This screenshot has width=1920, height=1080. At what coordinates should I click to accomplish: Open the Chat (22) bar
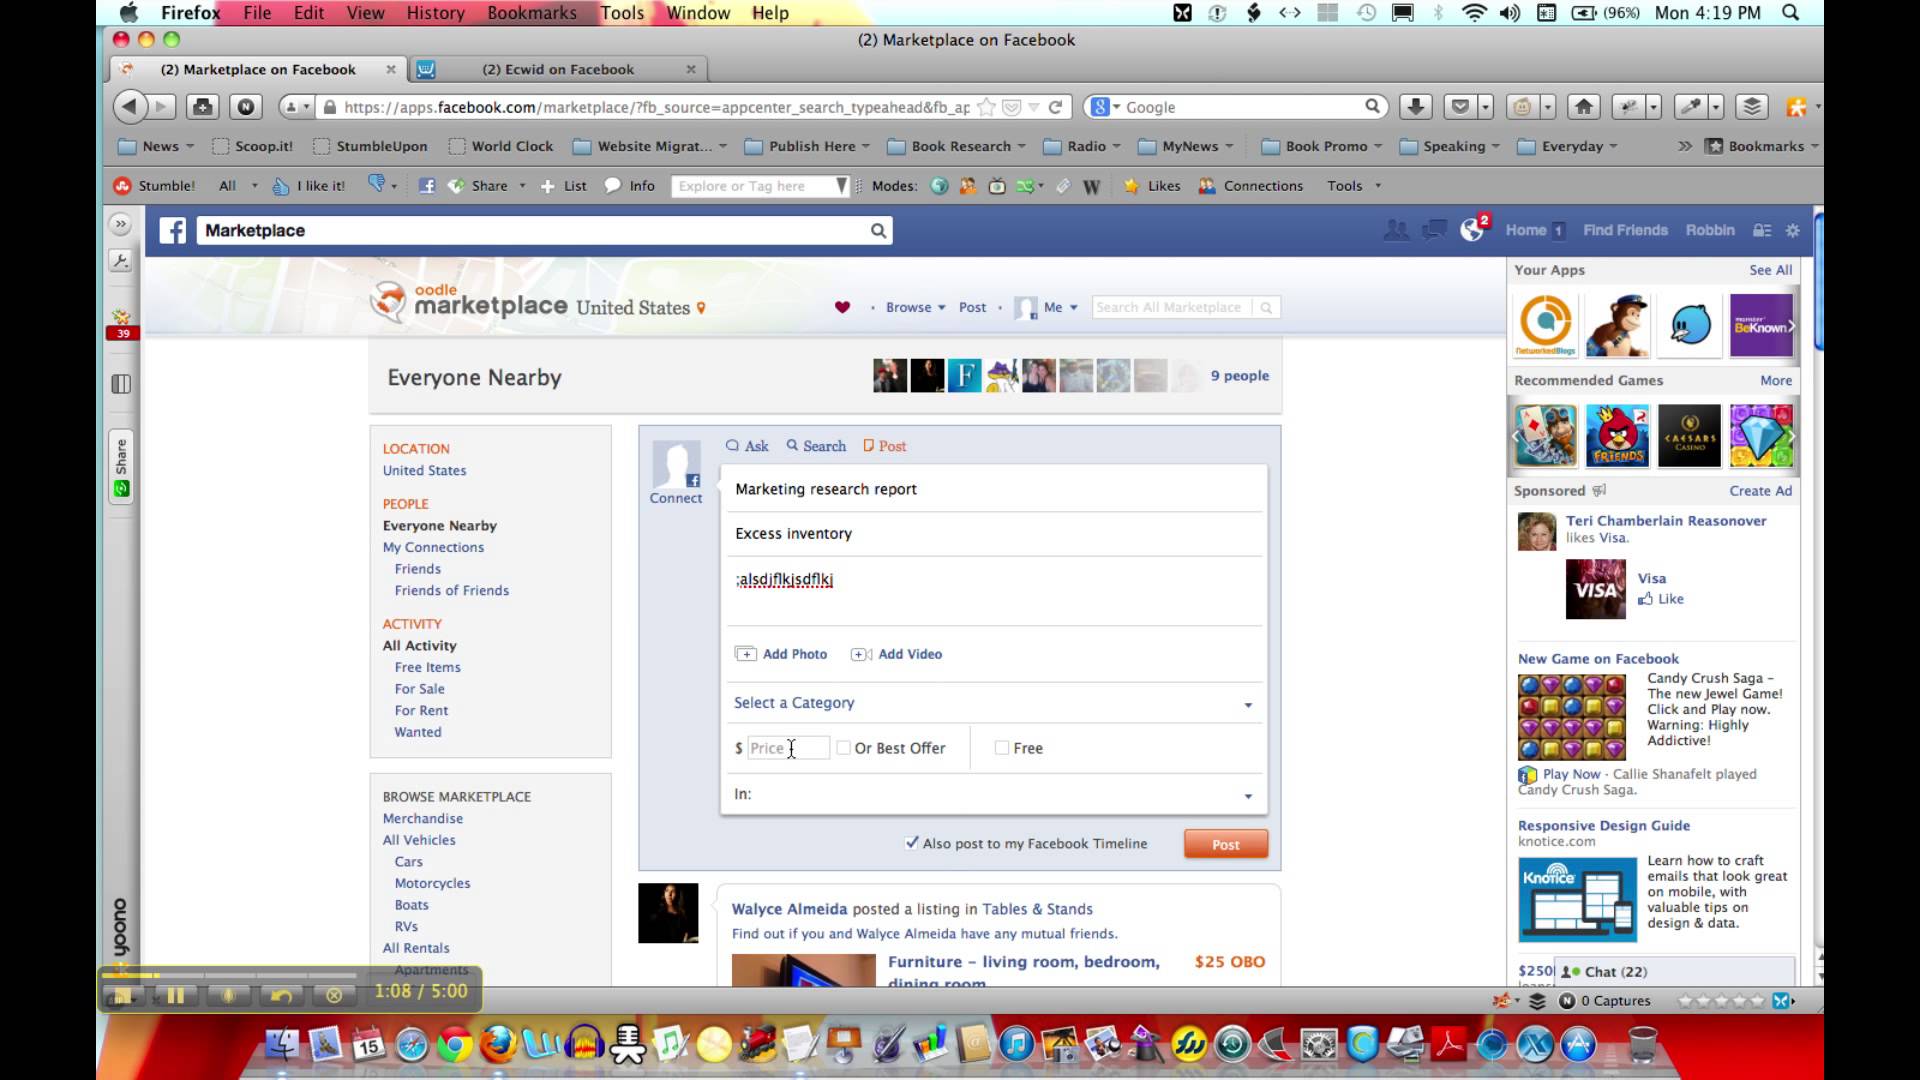point(1676,971)
